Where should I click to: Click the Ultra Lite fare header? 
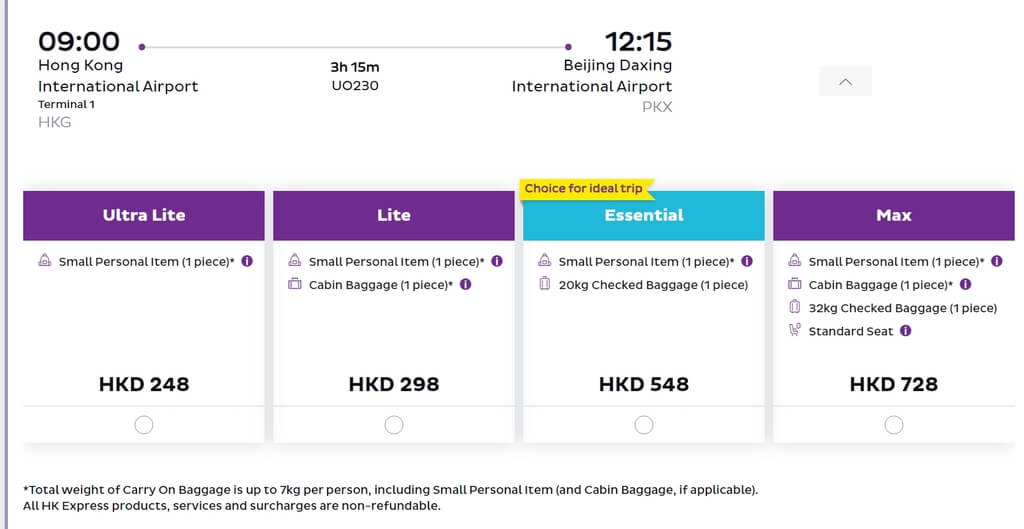(x=144, y=216)
